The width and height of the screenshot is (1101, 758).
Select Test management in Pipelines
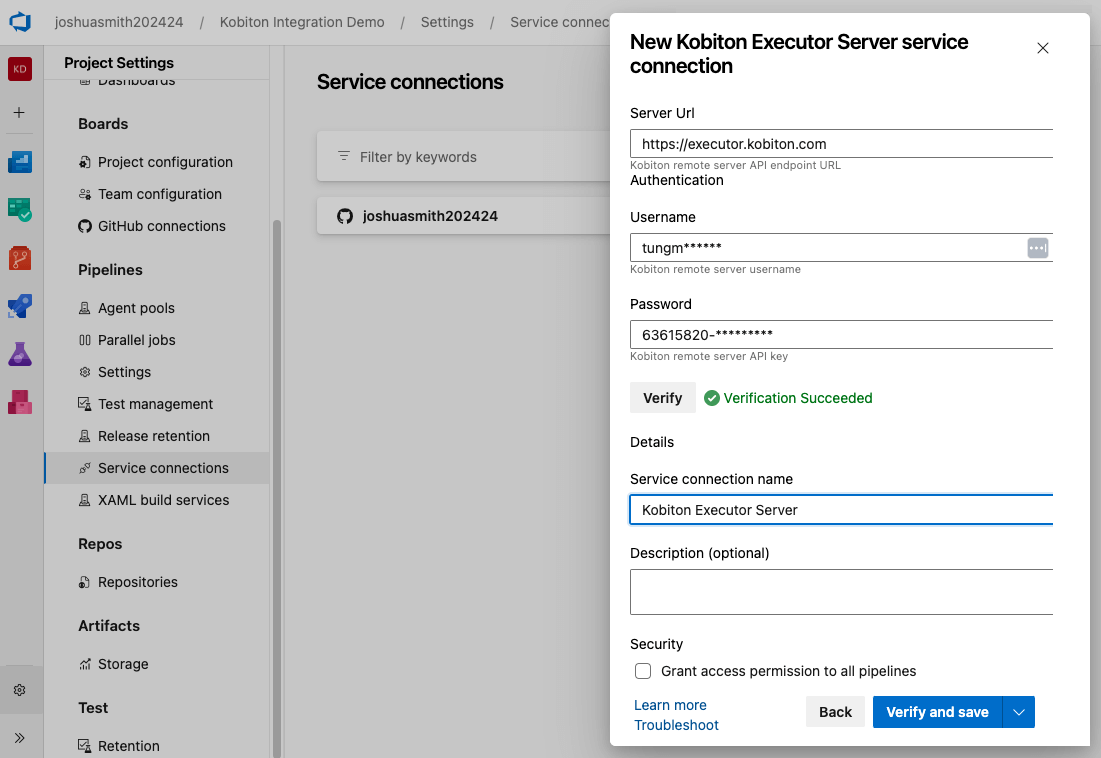point(157,404)
